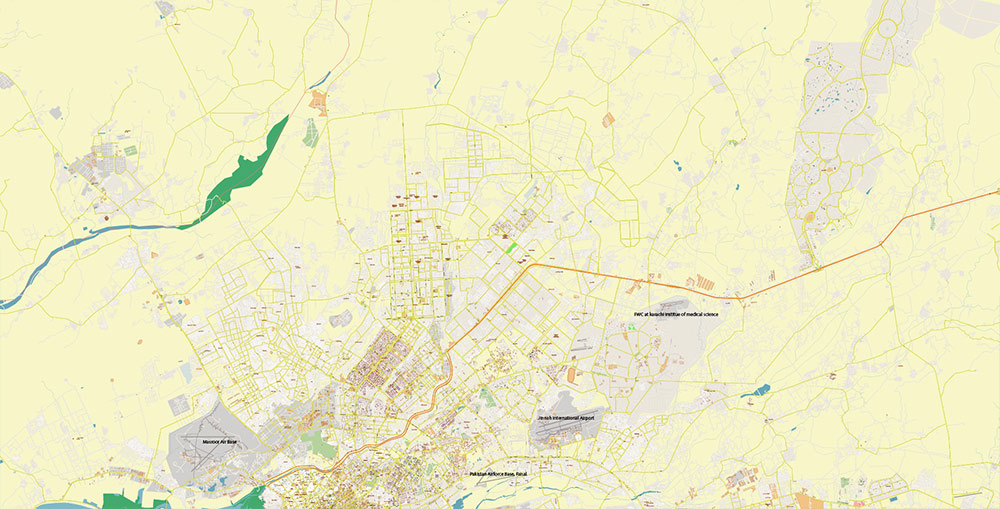
Task: Click the gray zone in top right corner
Action: (969, 17)
